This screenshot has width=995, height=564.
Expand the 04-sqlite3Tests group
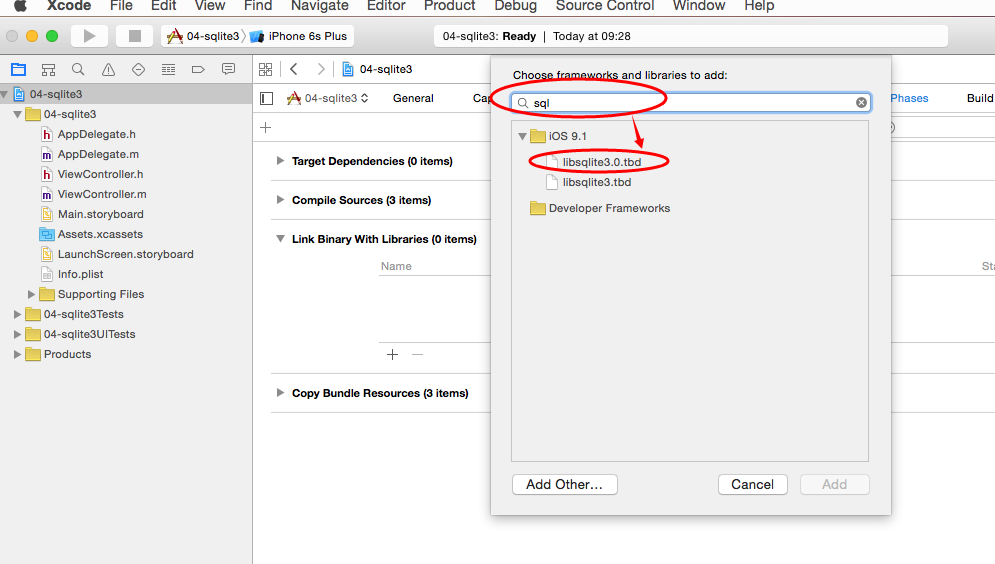[17, 315]
